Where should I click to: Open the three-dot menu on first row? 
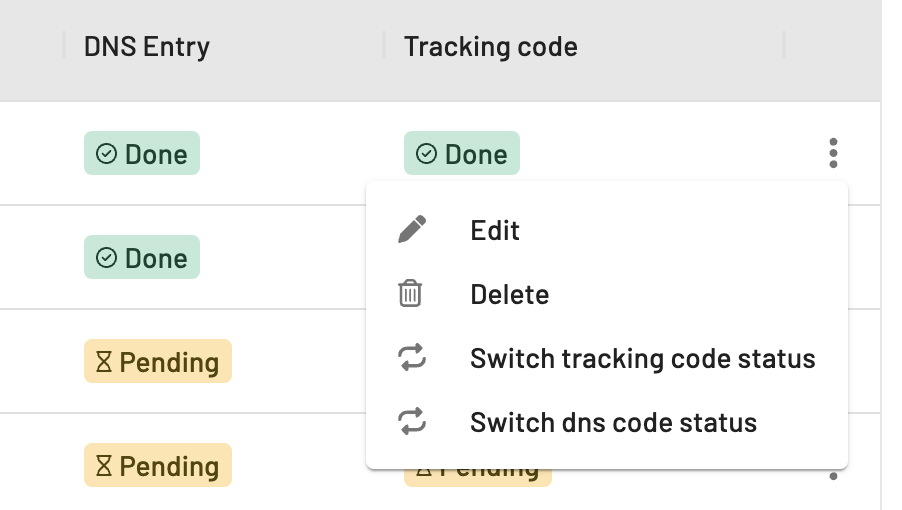[x=833, y=153]
